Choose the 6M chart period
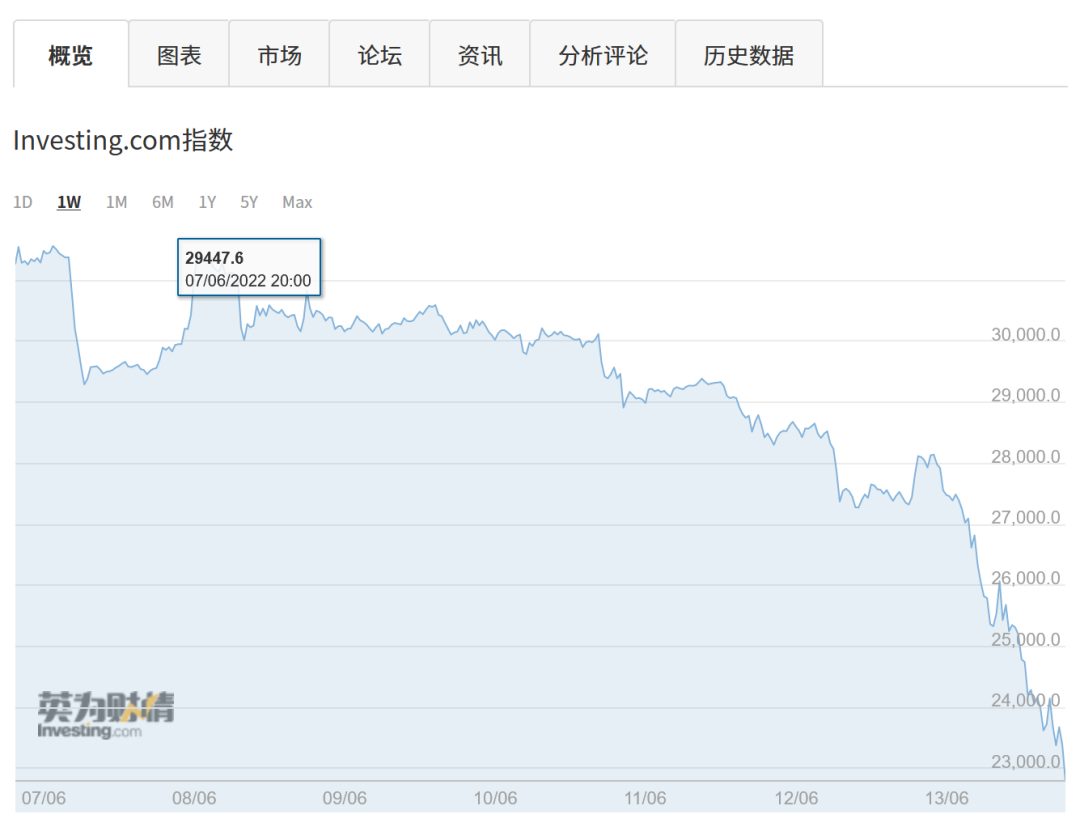 click(162, 203)
